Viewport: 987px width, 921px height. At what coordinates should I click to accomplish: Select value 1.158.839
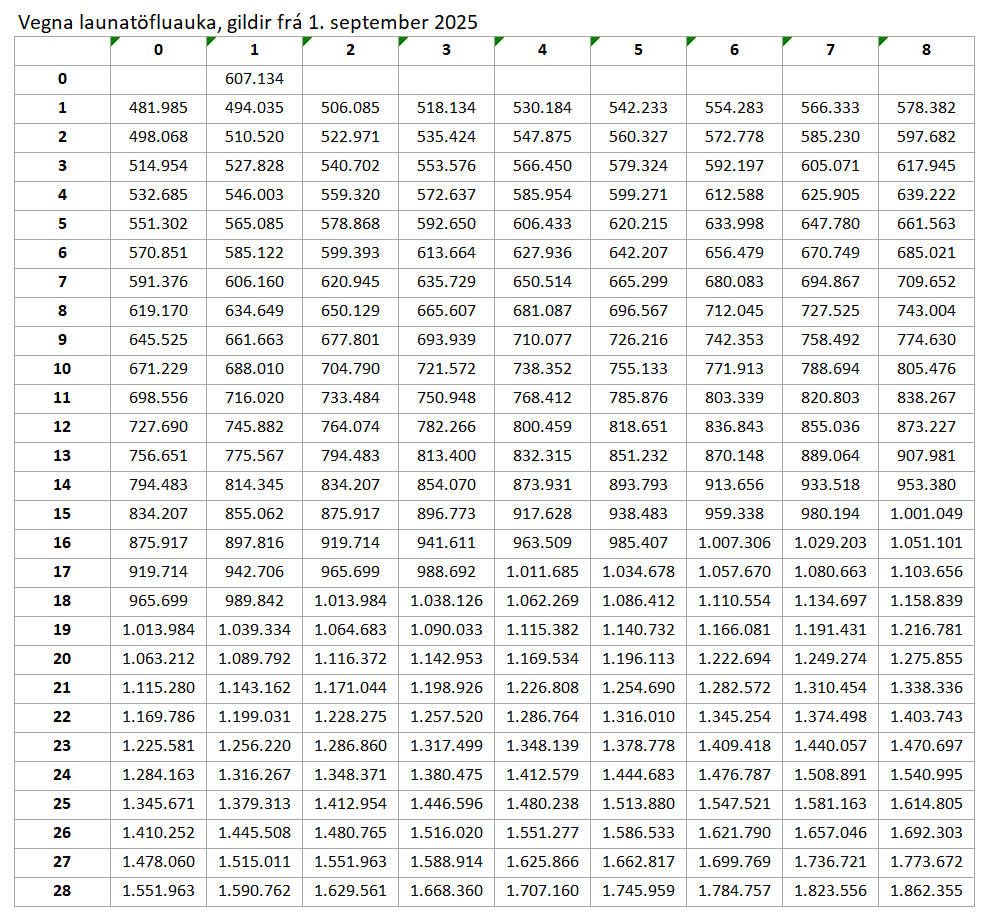point(927,601)
